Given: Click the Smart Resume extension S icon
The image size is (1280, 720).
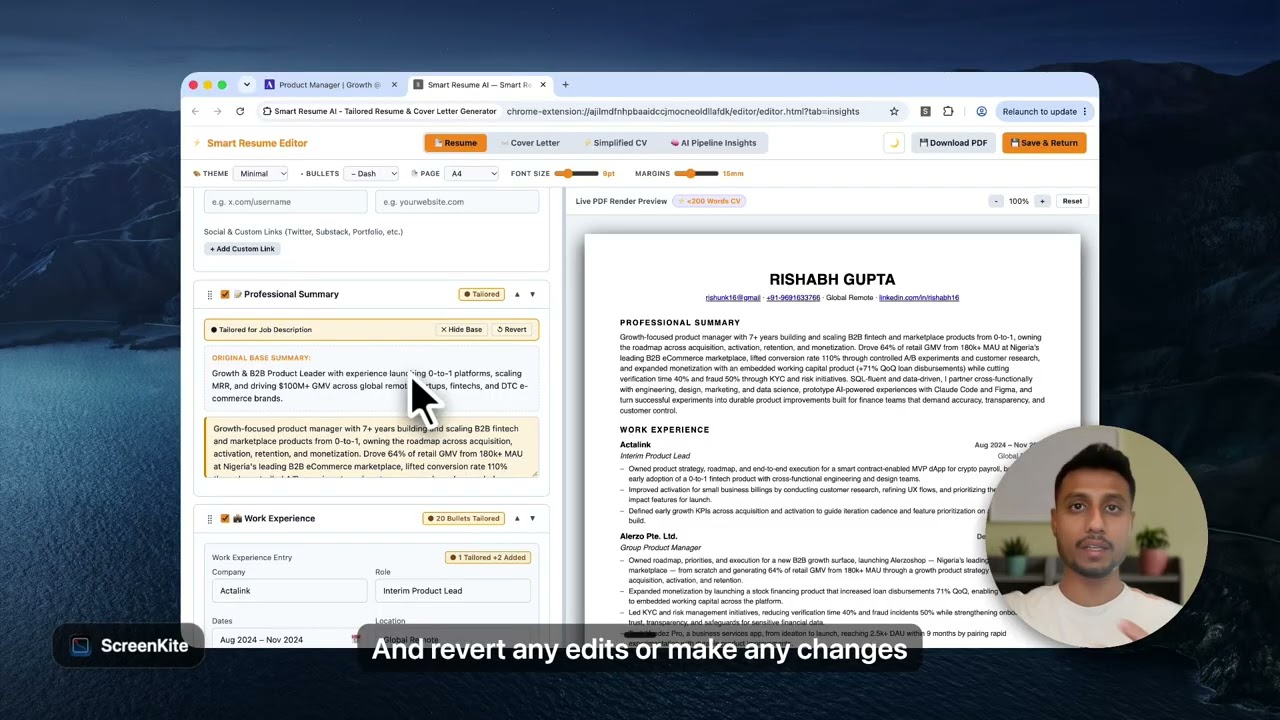Looking at the screenshot, I should pyautogui.click(x=925, y=111).
